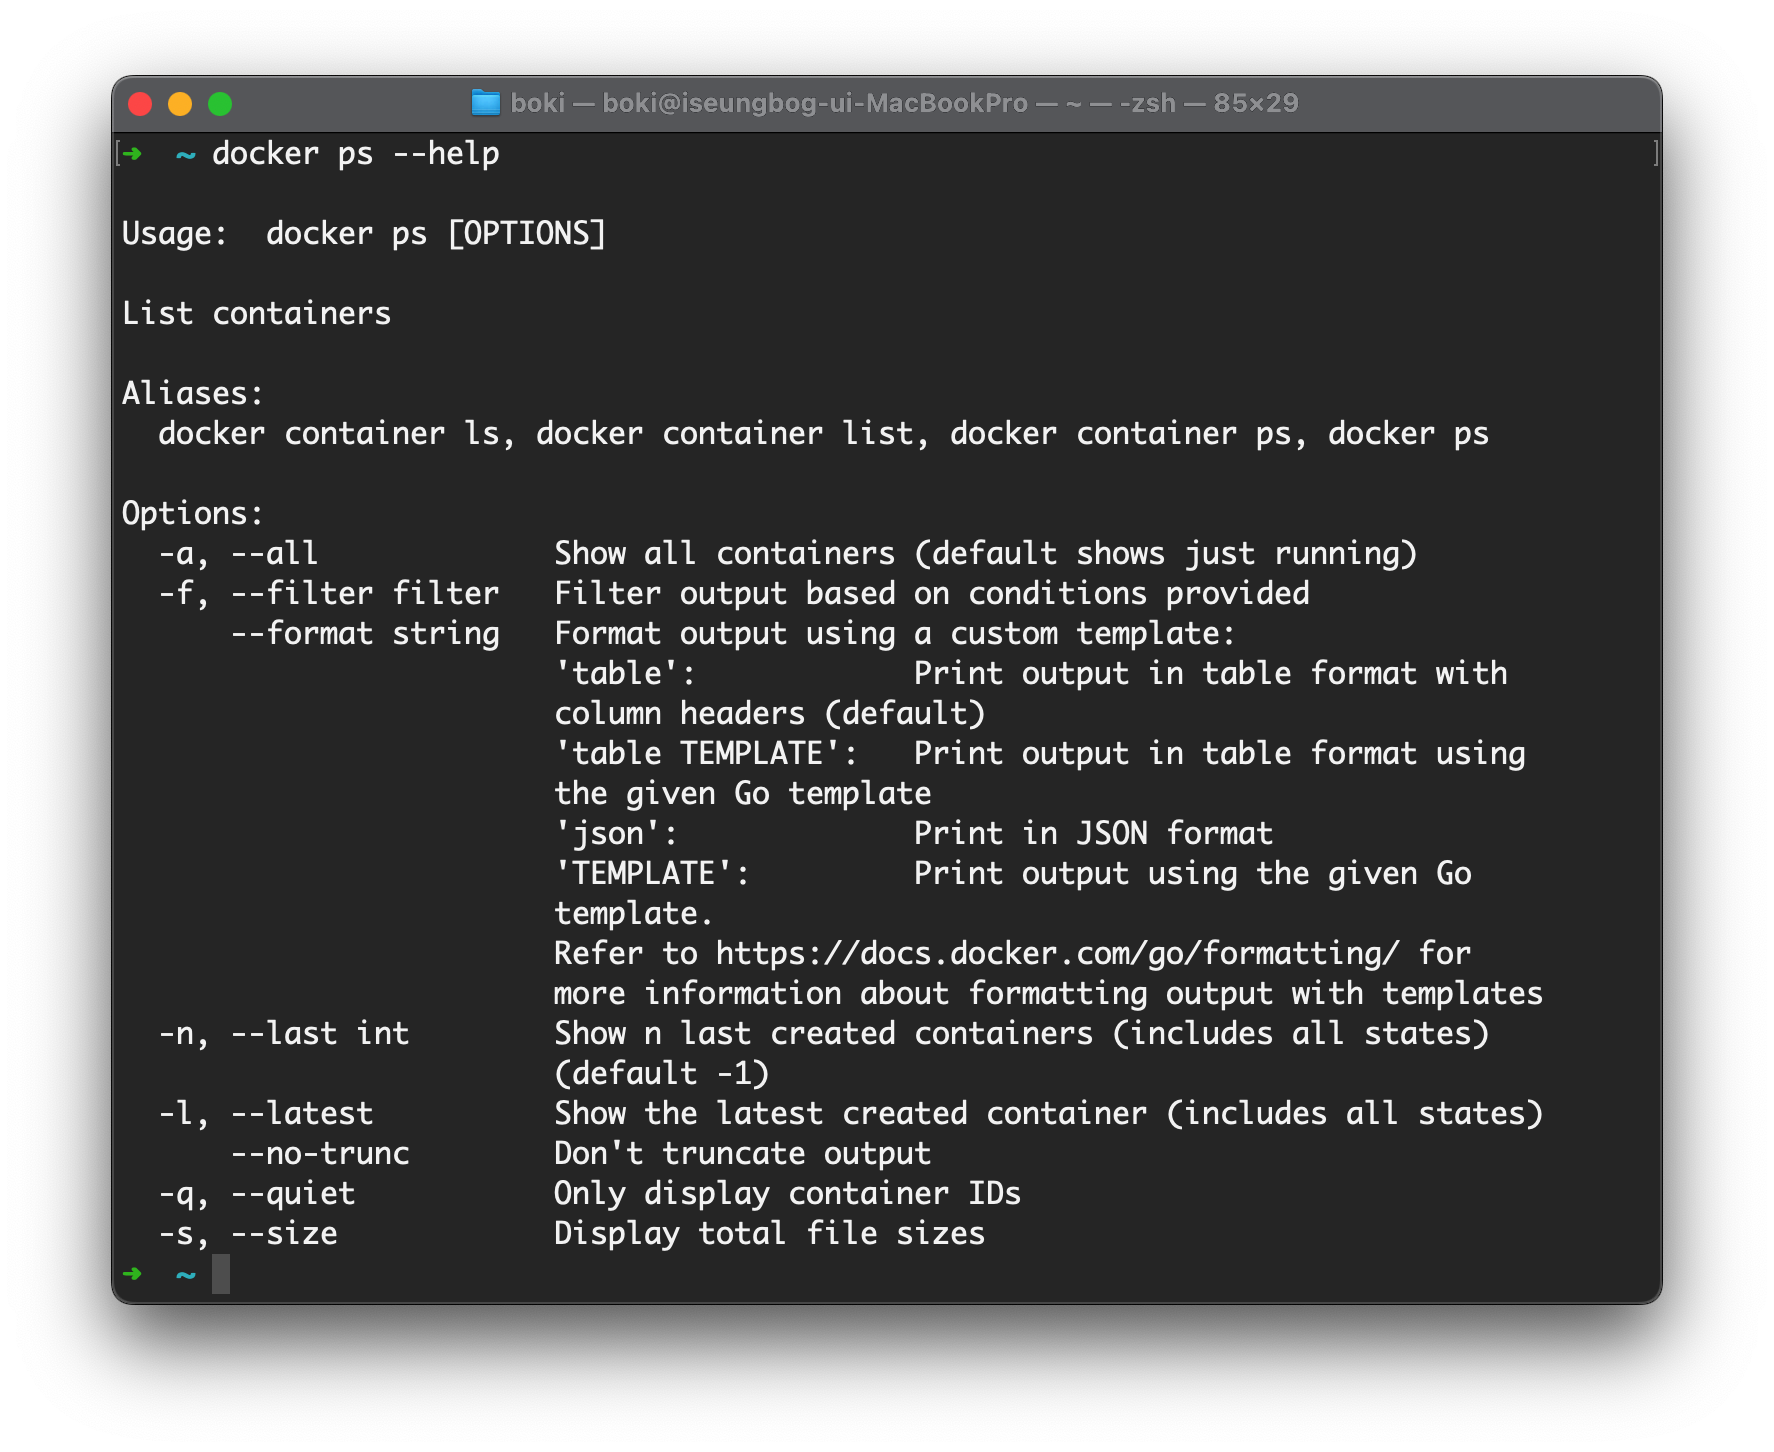Click the '--no-trunc' option flag
Viewport: 1774px width, 1452px height.
point(320,1154)
